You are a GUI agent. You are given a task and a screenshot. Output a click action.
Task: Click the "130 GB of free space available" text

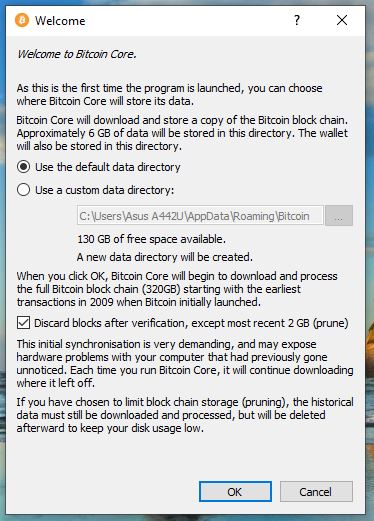(151, 239)
